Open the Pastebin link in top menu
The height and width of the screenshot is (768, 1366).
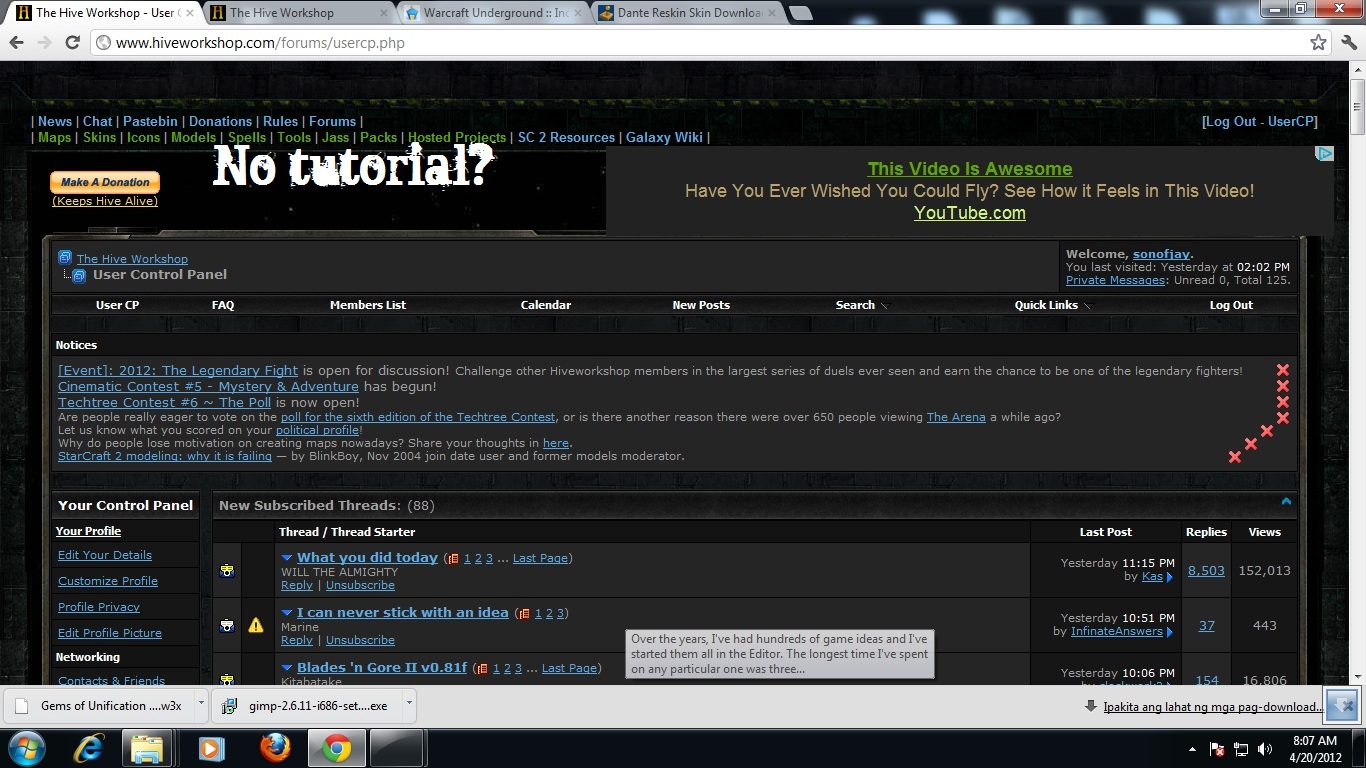point(150,121)
